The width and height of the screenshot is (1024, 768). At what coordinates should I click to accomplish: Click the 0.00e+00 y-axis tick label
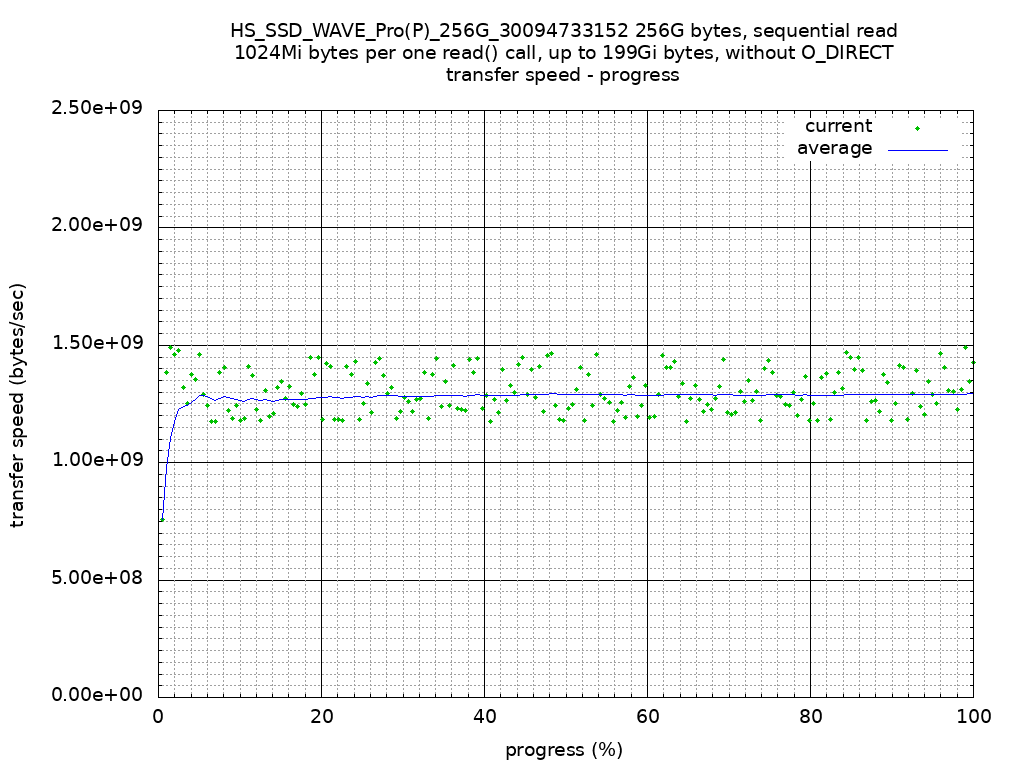pos(98,695)
